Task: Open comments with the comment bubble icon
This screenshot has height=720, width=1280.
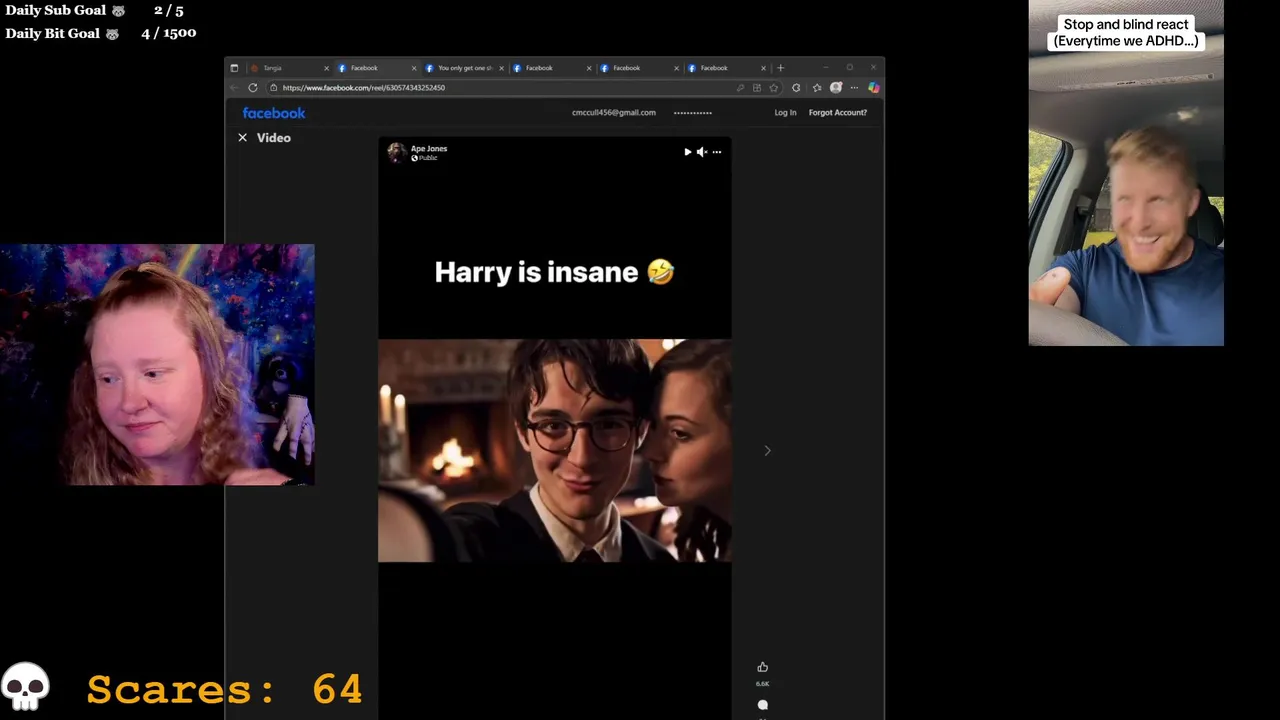Action: tap(762, 705)
